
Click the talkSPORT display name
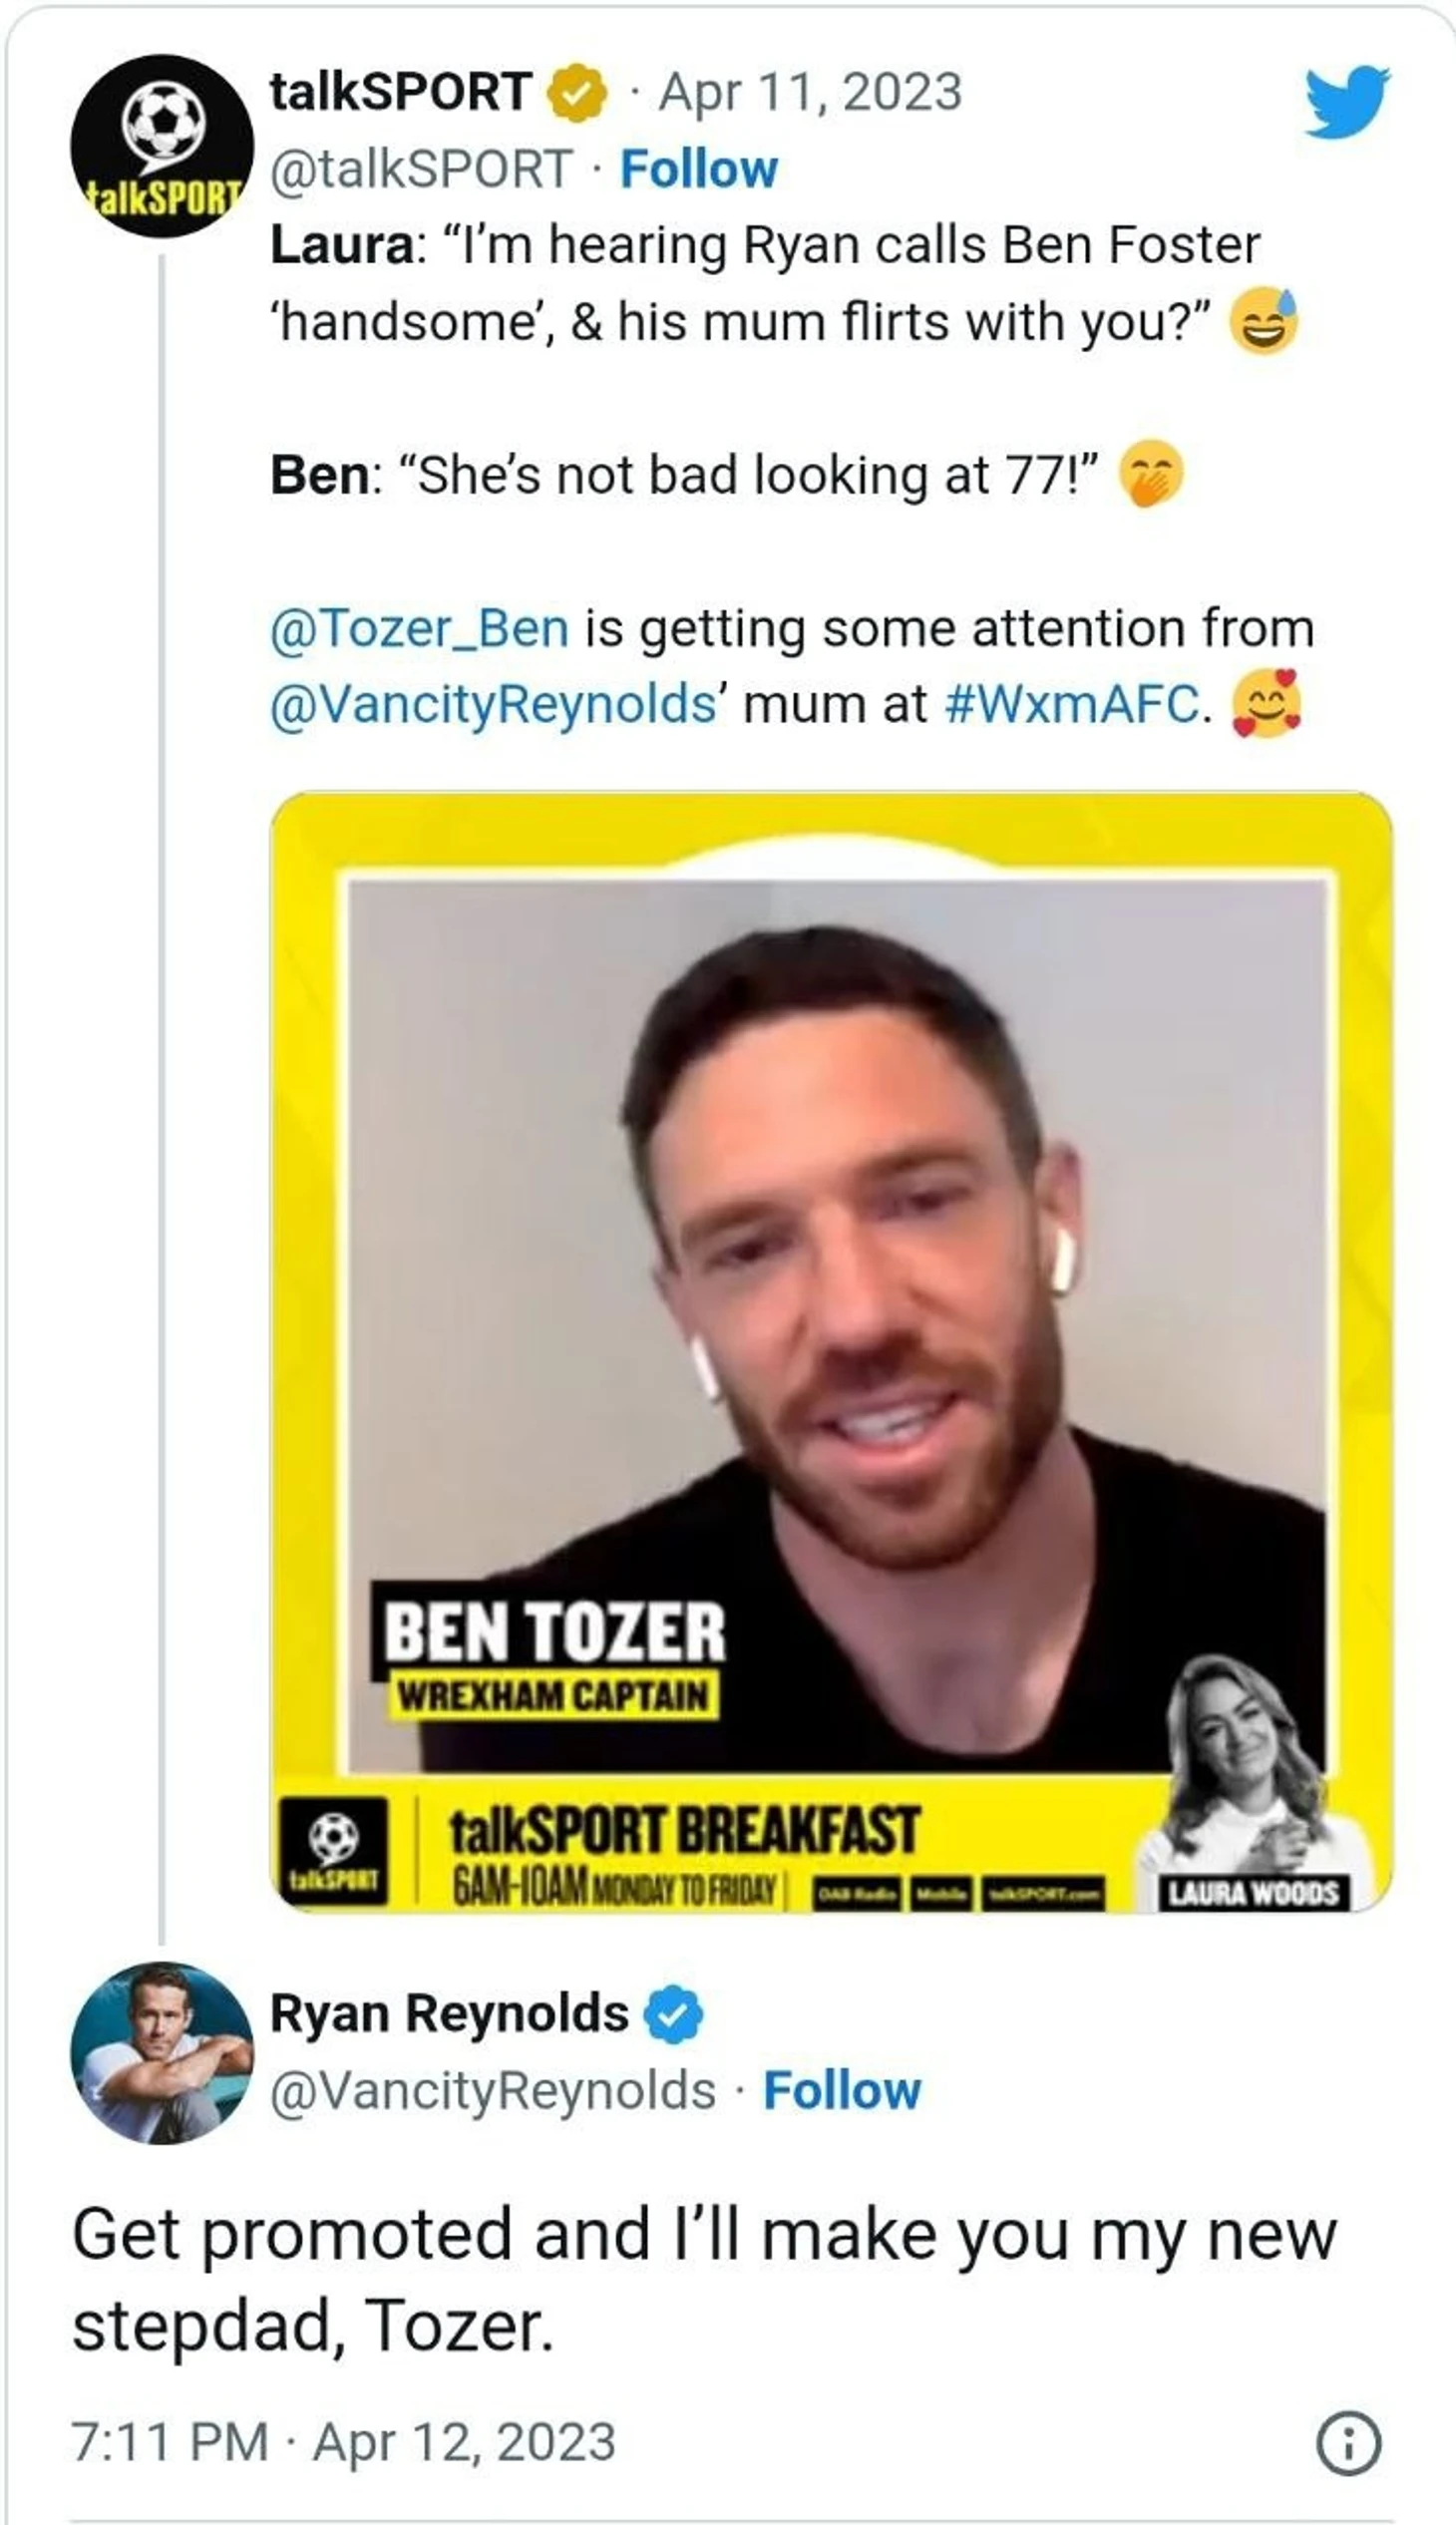click(401, 92)
